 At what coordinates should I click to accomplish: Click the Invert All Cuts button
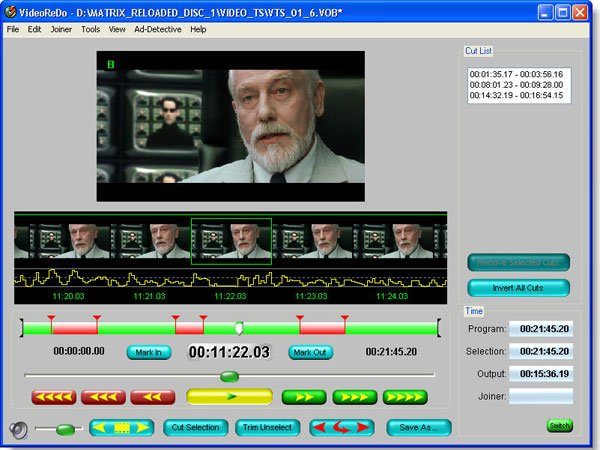pyautogui.click(x=518, y=288)
